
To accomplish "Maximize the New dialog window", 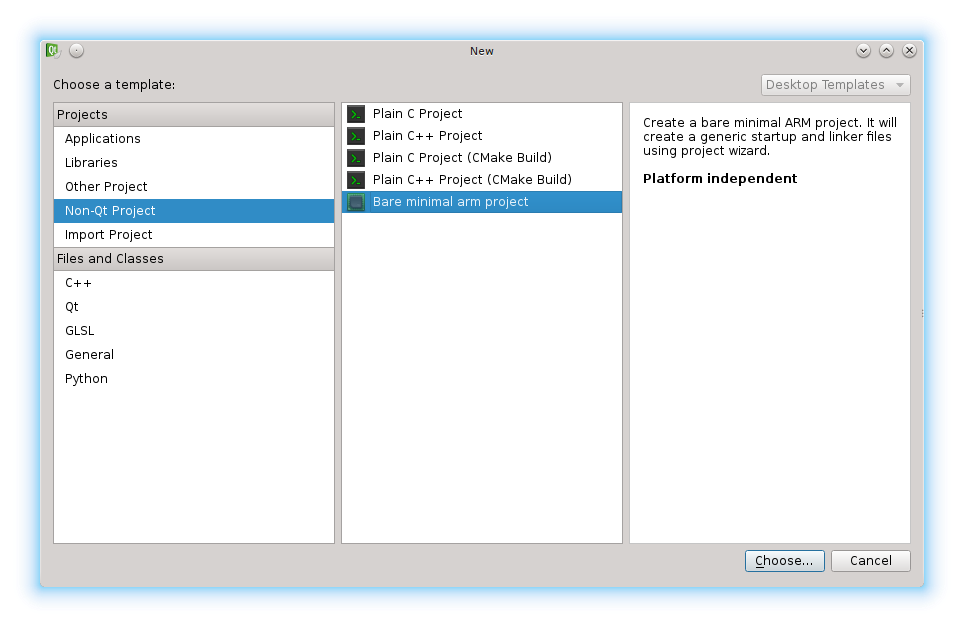I will [x=886, y=50].
